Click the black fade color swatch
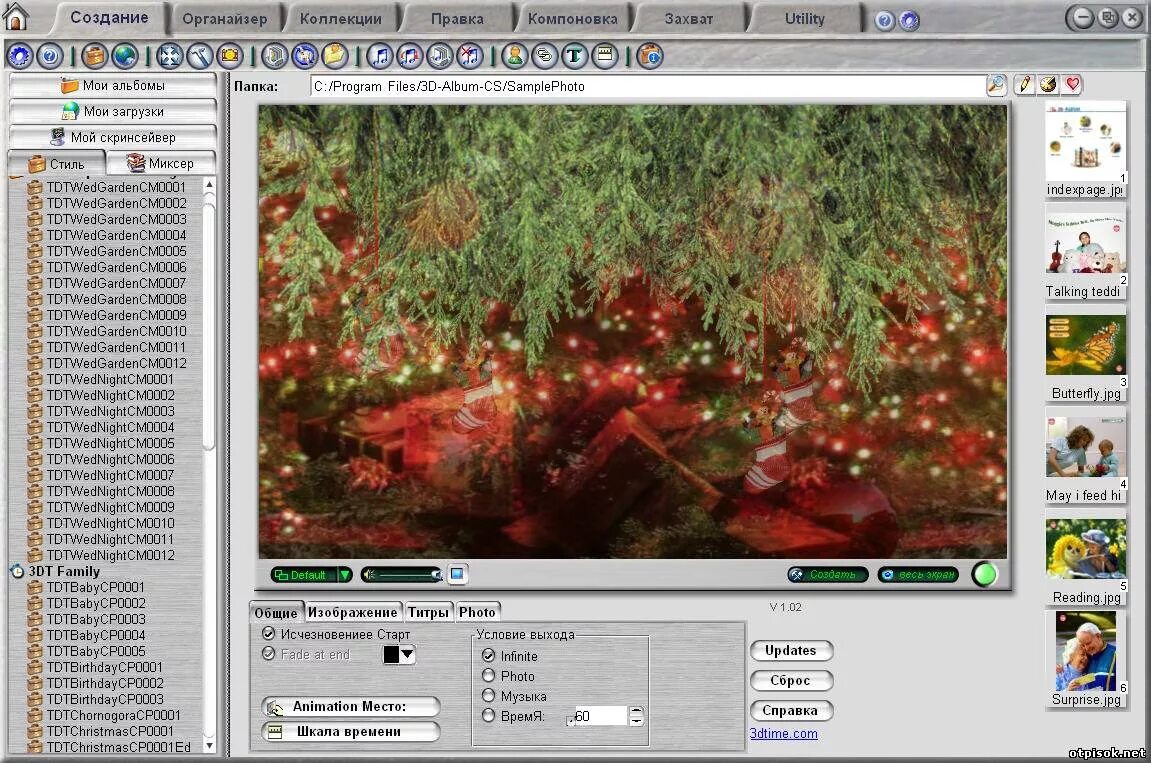The width and height of the screenshot is (1151, 763). pyautogui.click(x=391, y=654)
